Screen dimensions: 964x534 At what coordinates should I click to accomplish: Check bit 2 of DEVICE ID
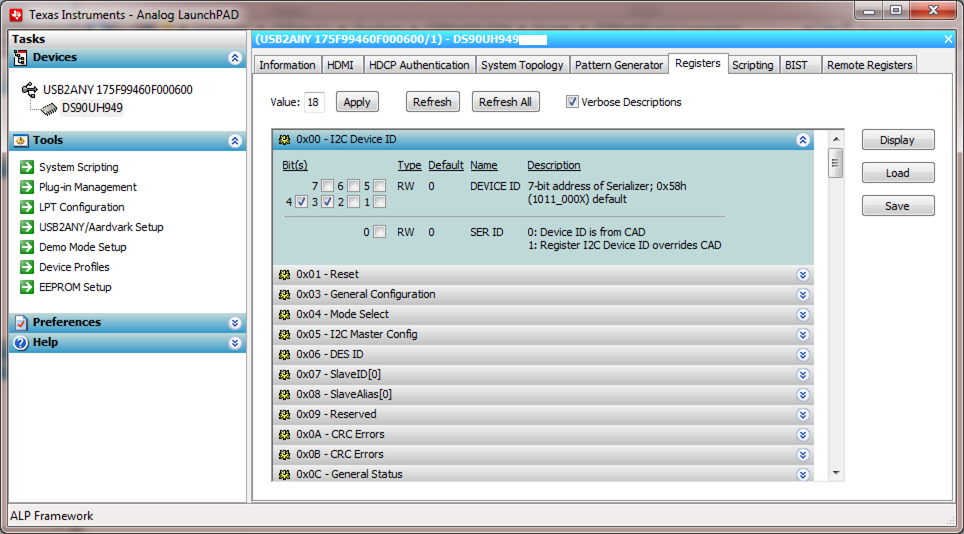(x=354, y=202)
